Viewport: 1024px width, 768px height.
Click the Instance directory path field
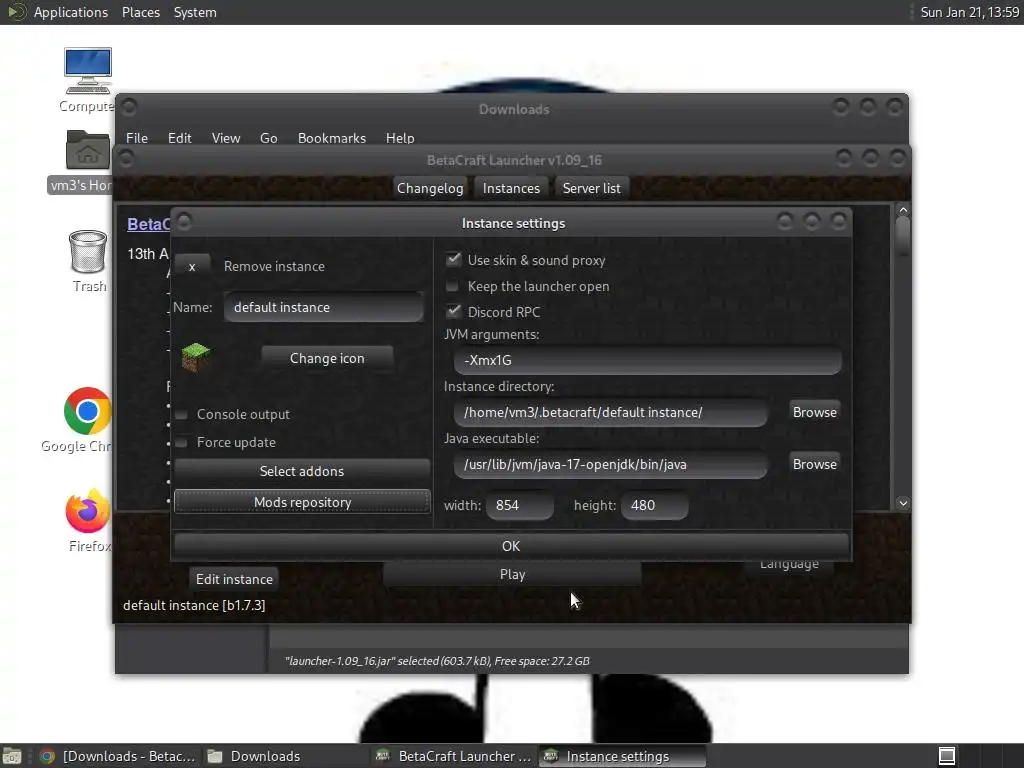pyautogui.click(x=611, y=412)
